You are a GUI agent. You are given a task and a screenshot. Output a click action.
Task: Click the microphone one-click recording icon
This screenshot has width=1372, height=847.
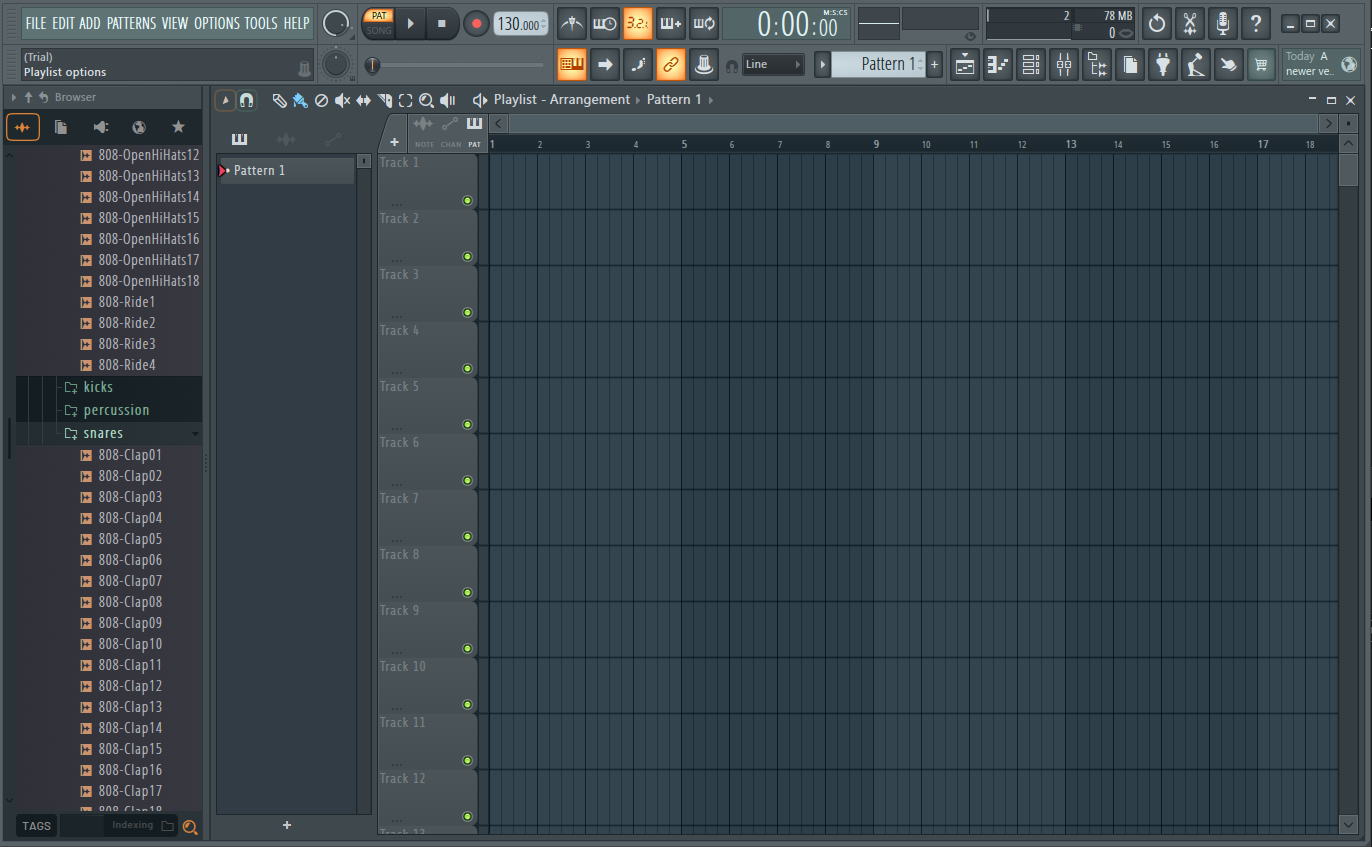1223,23
